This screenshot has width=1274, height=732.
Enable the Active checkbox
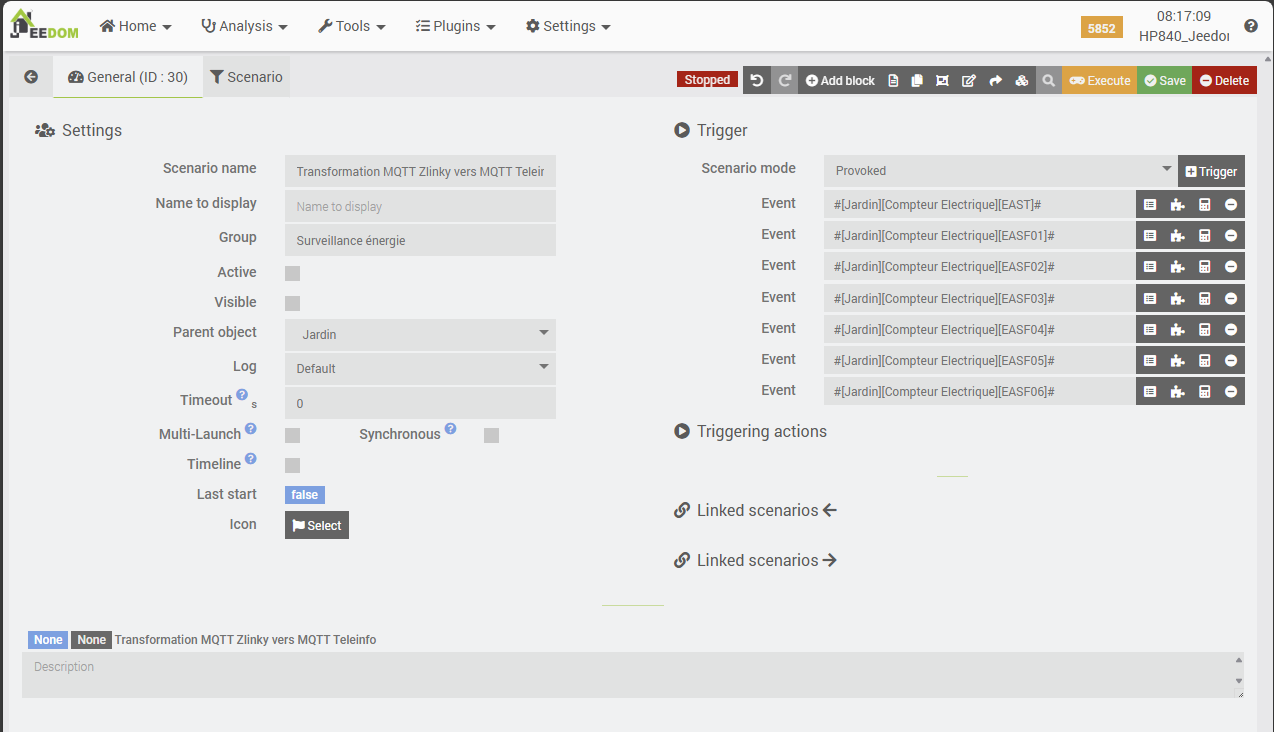pos(292,273)
